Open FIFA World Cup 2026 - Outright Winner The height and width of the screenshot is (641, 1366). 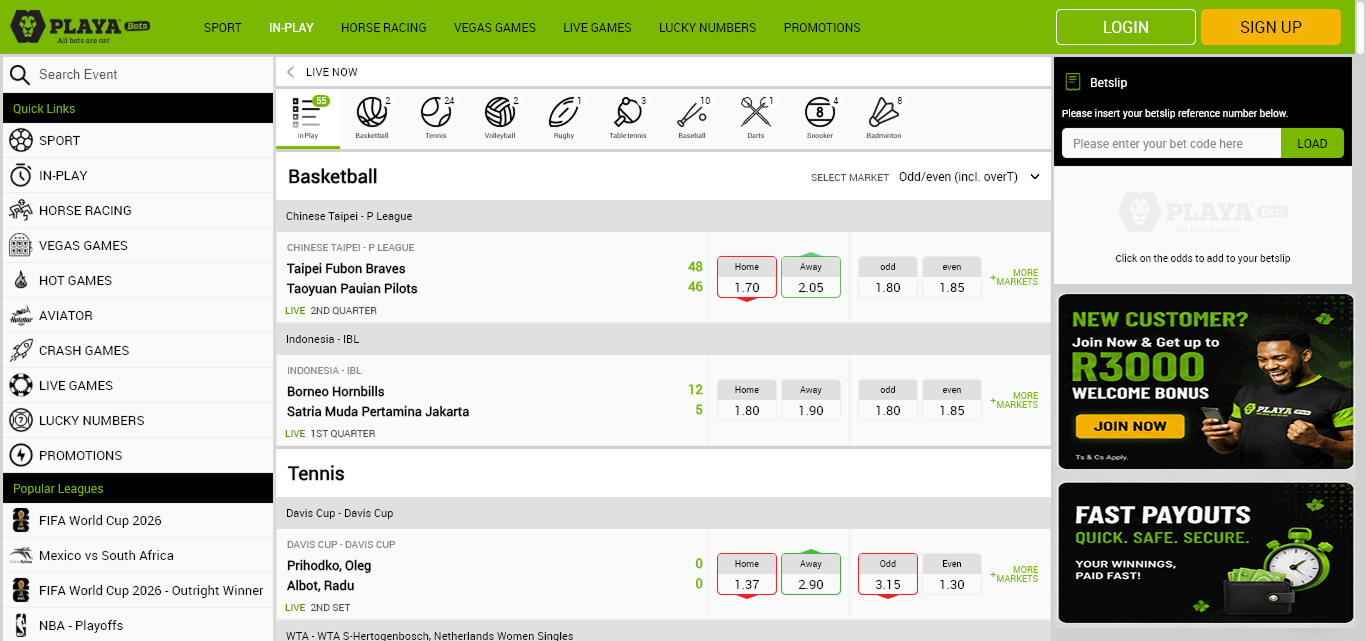click(138, 590)
